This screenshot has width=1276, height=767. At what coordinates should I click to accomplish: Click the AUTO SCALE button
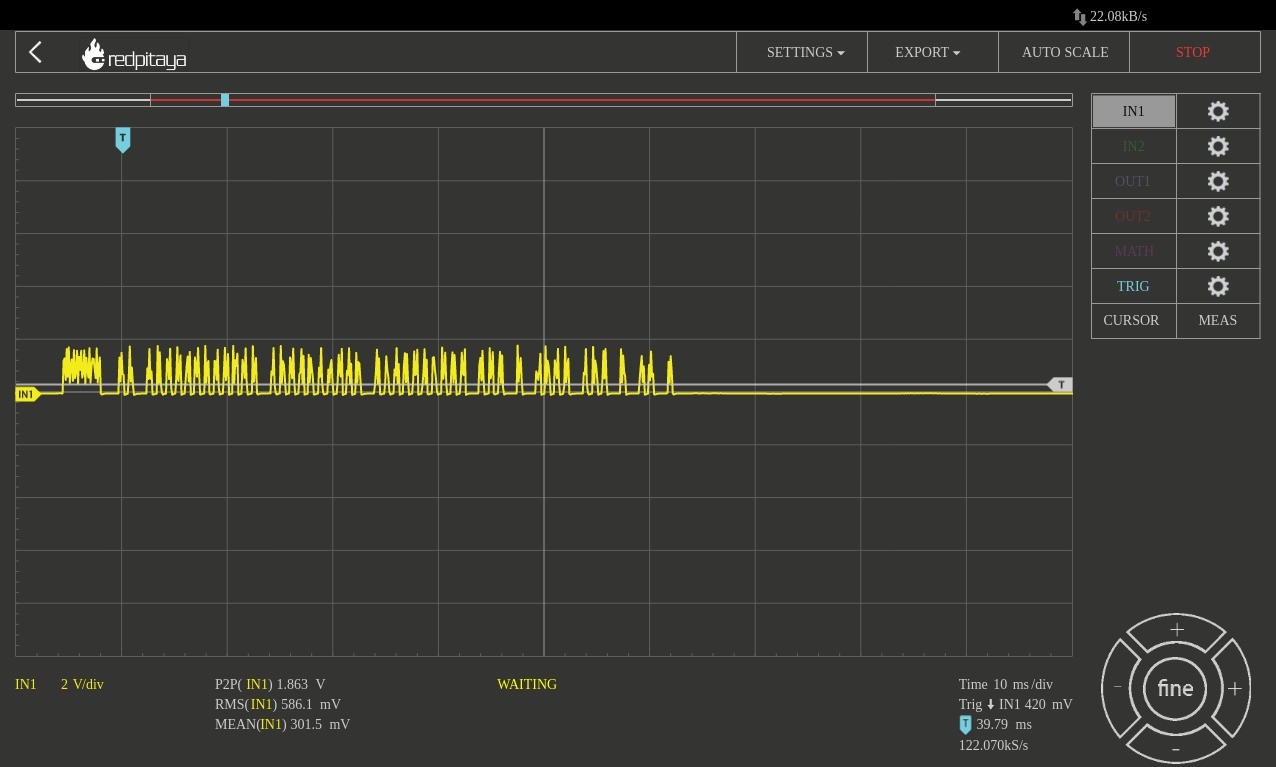pos(1064,52)
